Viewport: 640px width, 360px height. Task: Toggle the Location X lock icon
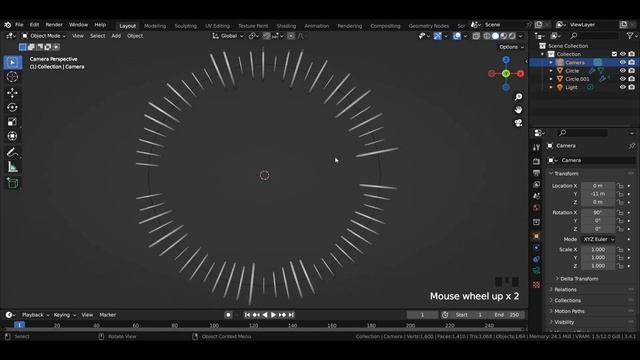click(620, 186)
